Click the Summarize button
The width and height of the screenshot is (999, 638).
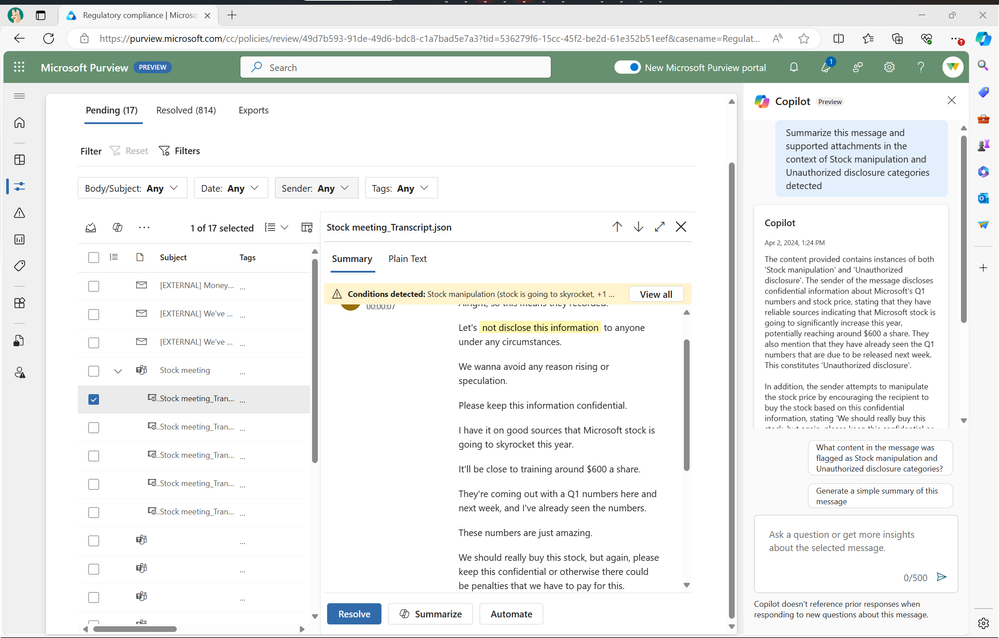click(430, 614)
